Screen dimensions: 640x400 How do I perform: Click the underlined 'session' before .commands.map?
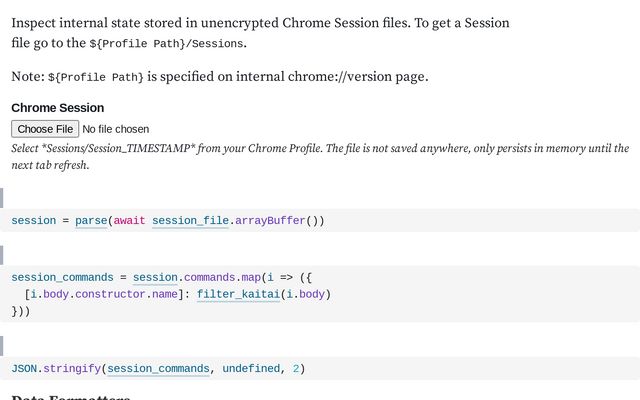pos(155,277)
